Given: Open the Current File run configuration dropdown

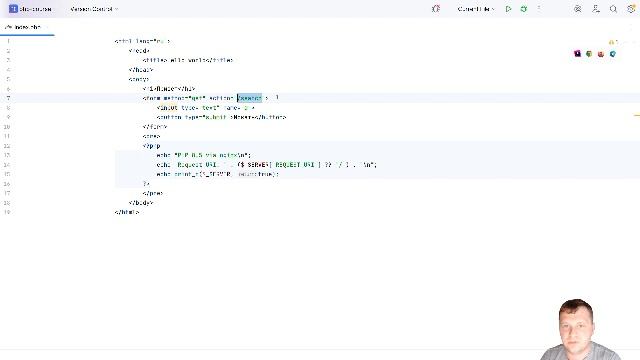Looking at the screenshot, I should [476, 9].
